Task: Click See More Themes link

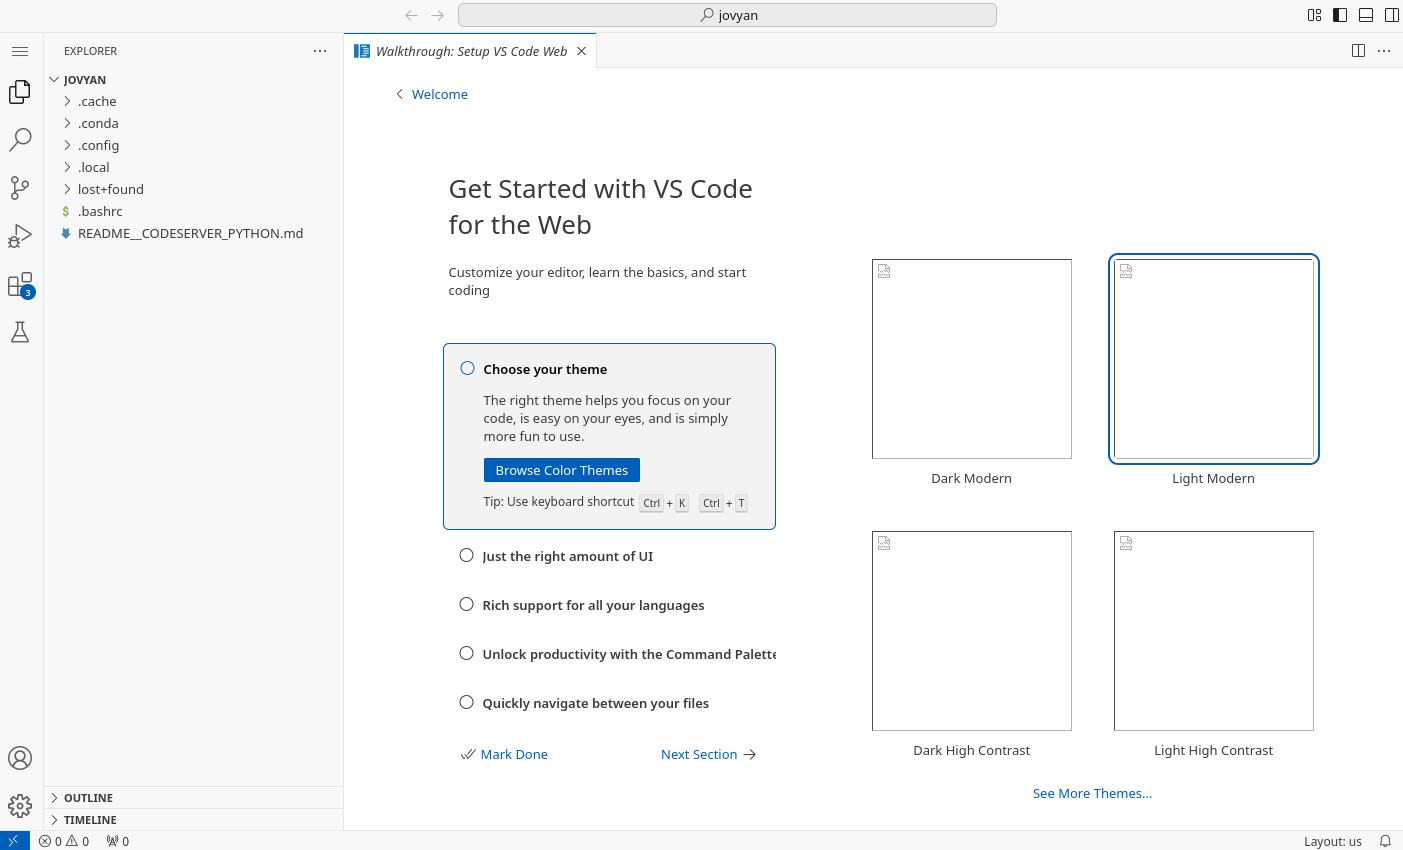Action: [1092, 793]
